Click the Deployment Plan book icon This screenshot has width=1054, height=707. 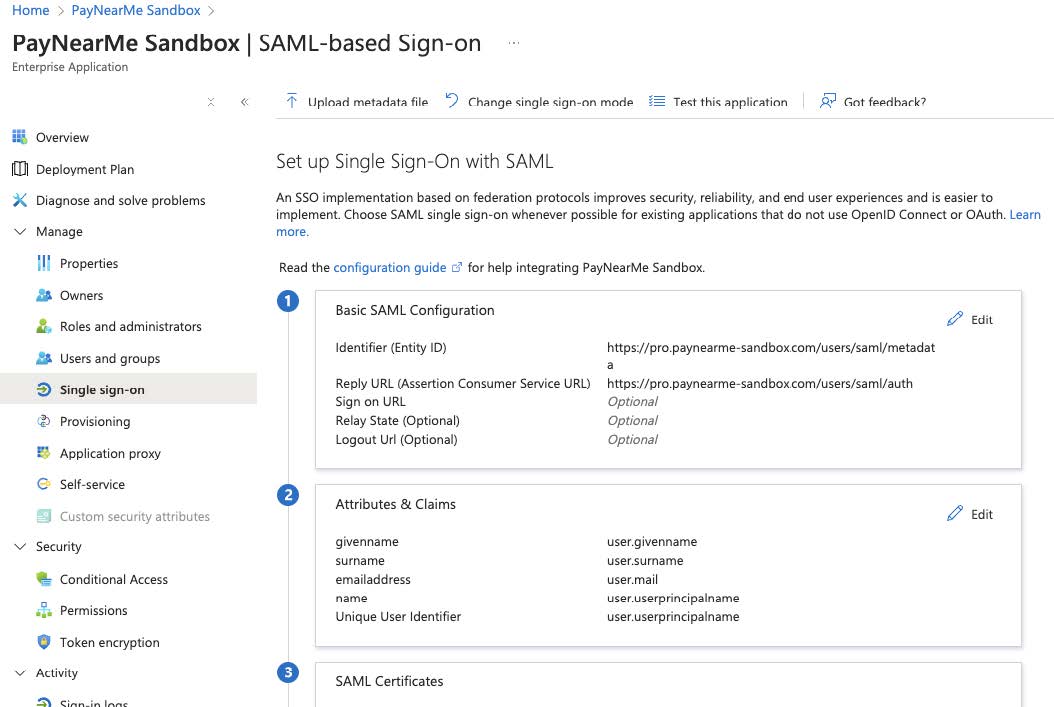(x=19, y=169)
